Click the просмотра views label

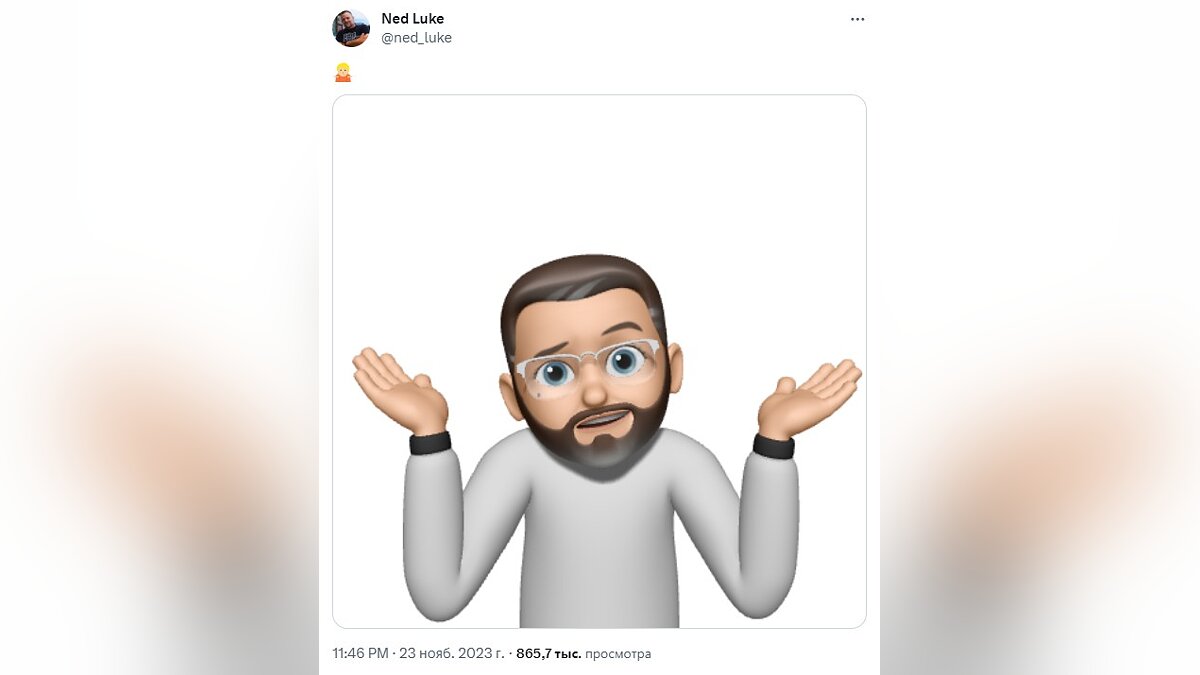618,654
